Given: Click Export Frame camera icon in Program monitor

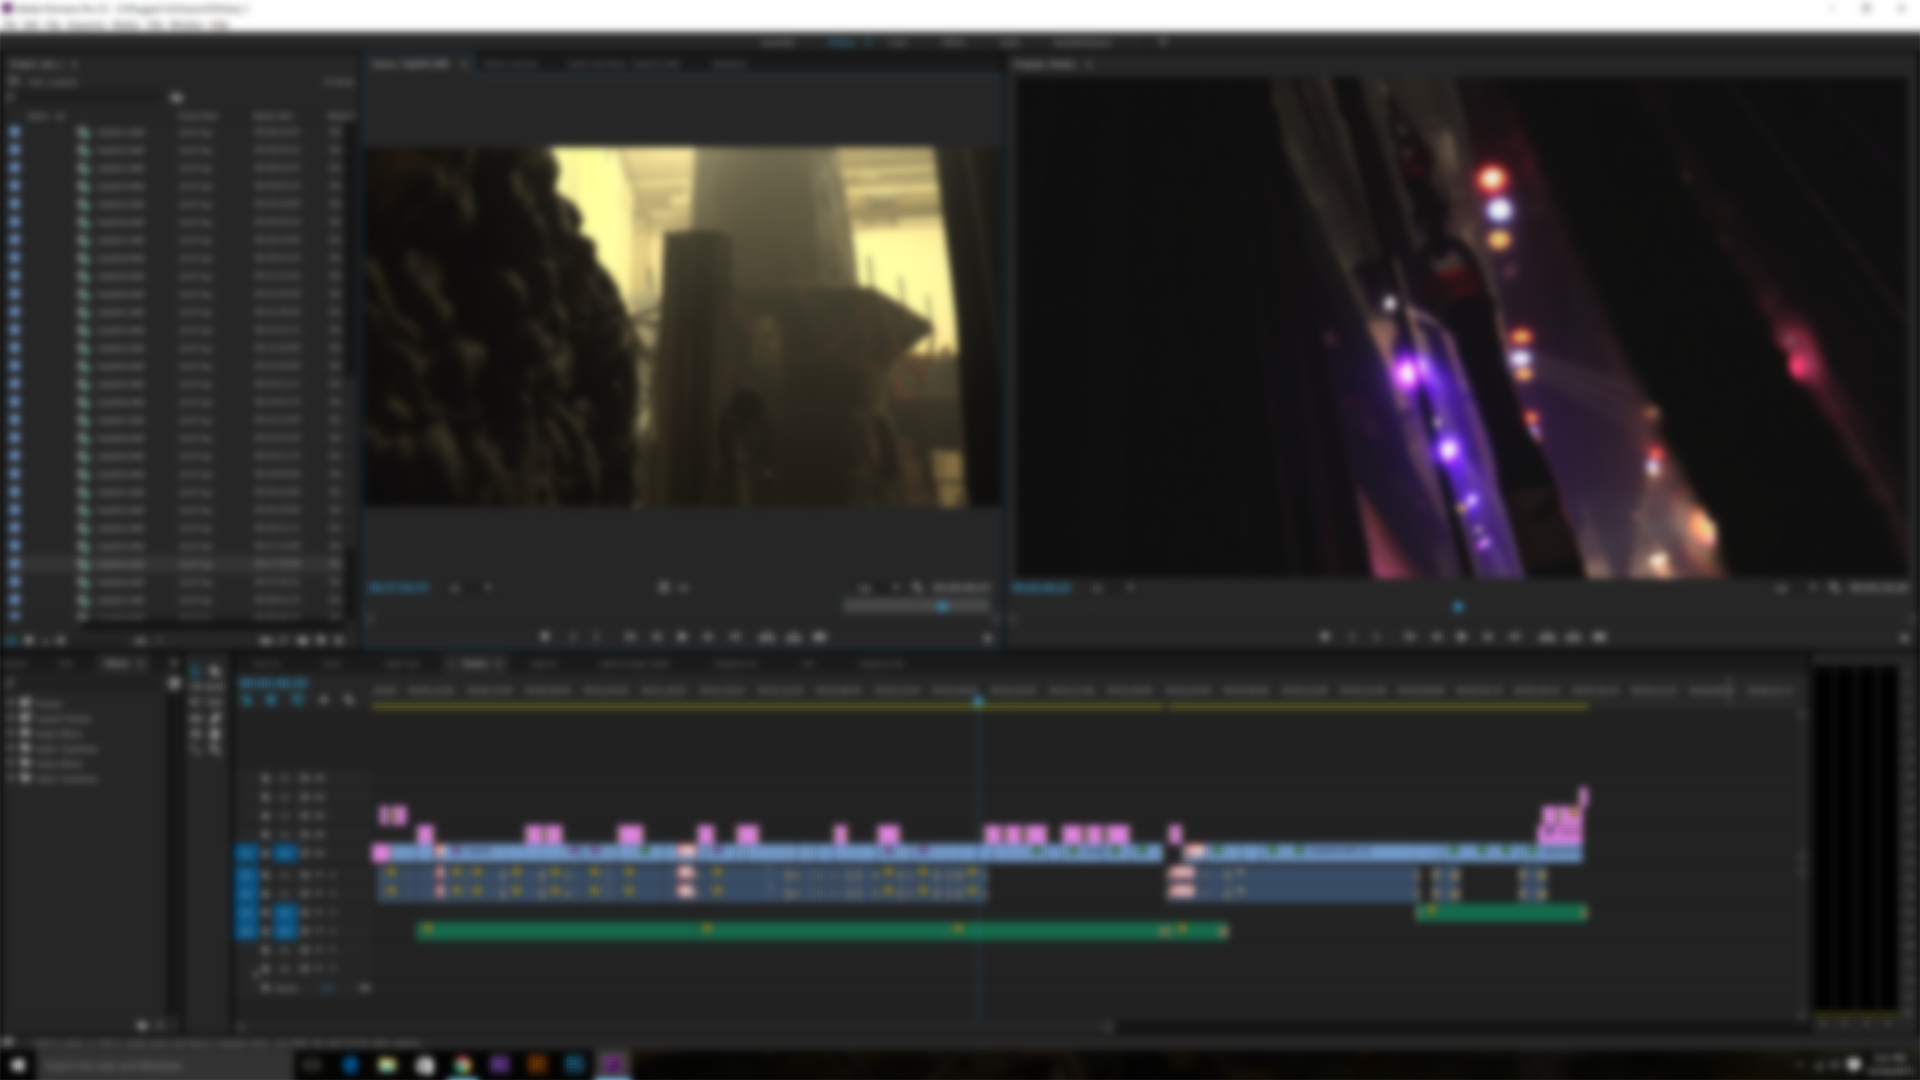Looking at the screenshot, I should (1599, 637).
